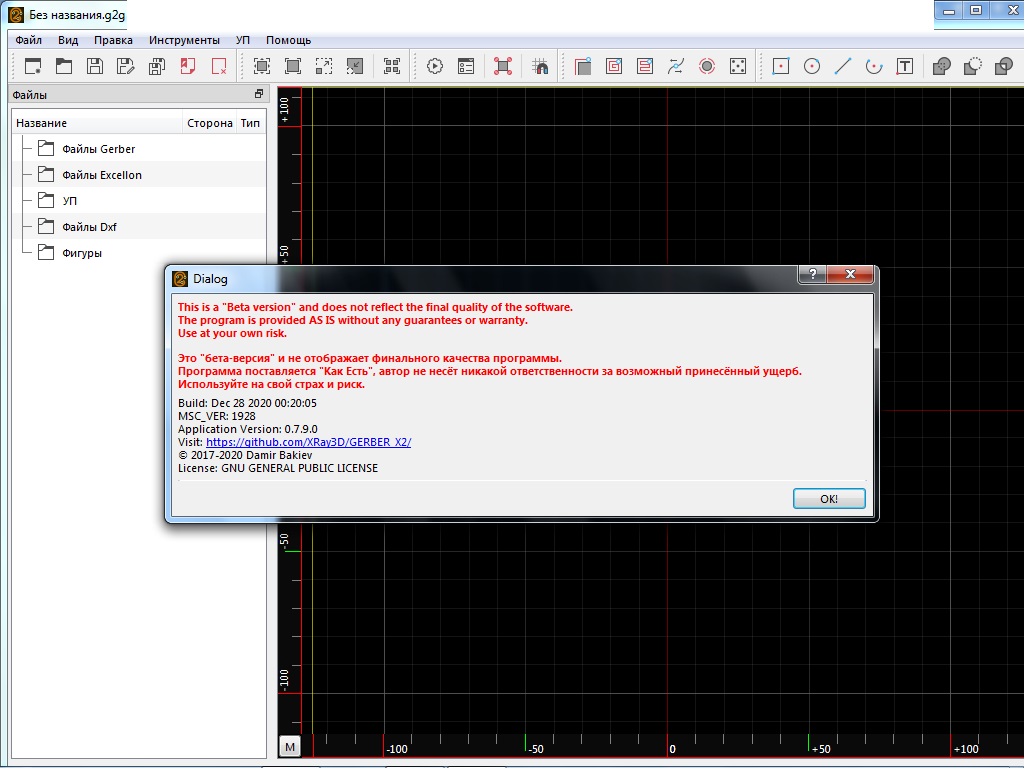
Task: Export to PDF with the red page icon
Action: pos(188,66)
